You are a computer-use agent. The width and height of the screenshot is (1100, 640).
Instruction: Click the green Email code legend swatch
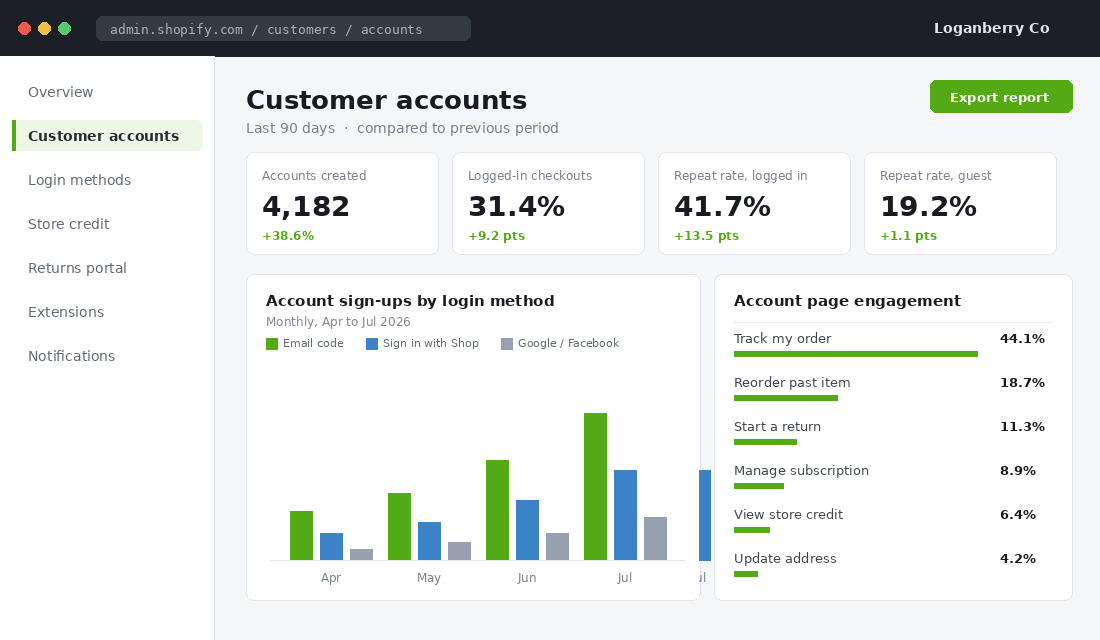272,344
